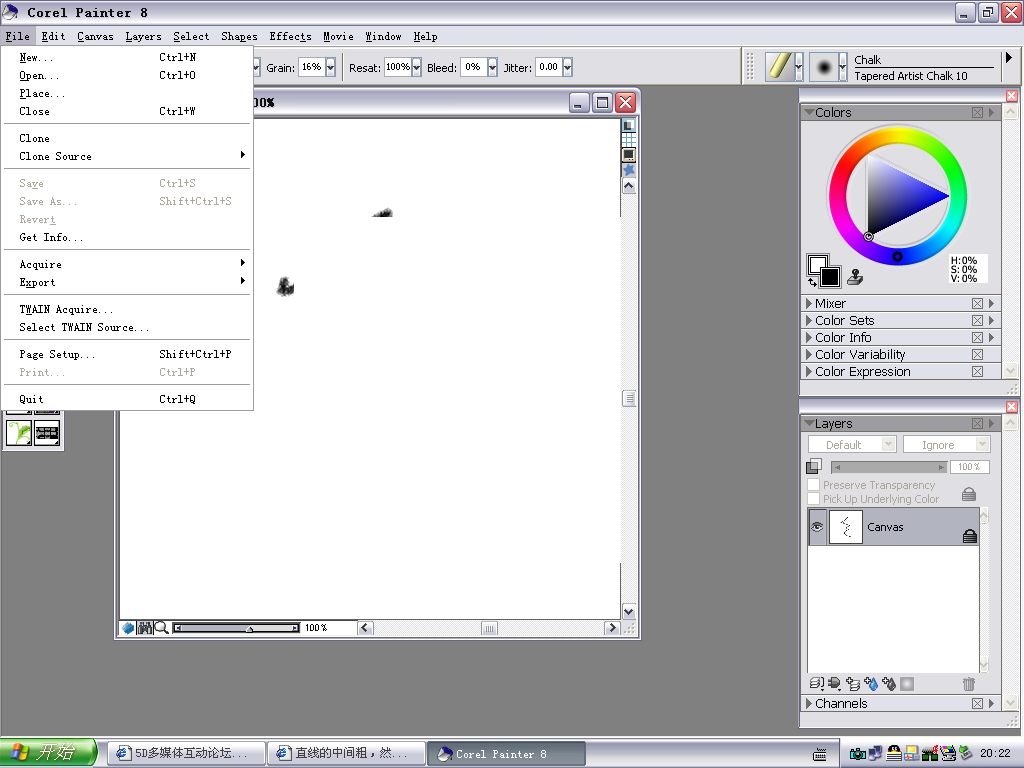Viewport: 1024px width, 768px height.
Task: Select Quit in the File menu
Action: click(127, 399)
